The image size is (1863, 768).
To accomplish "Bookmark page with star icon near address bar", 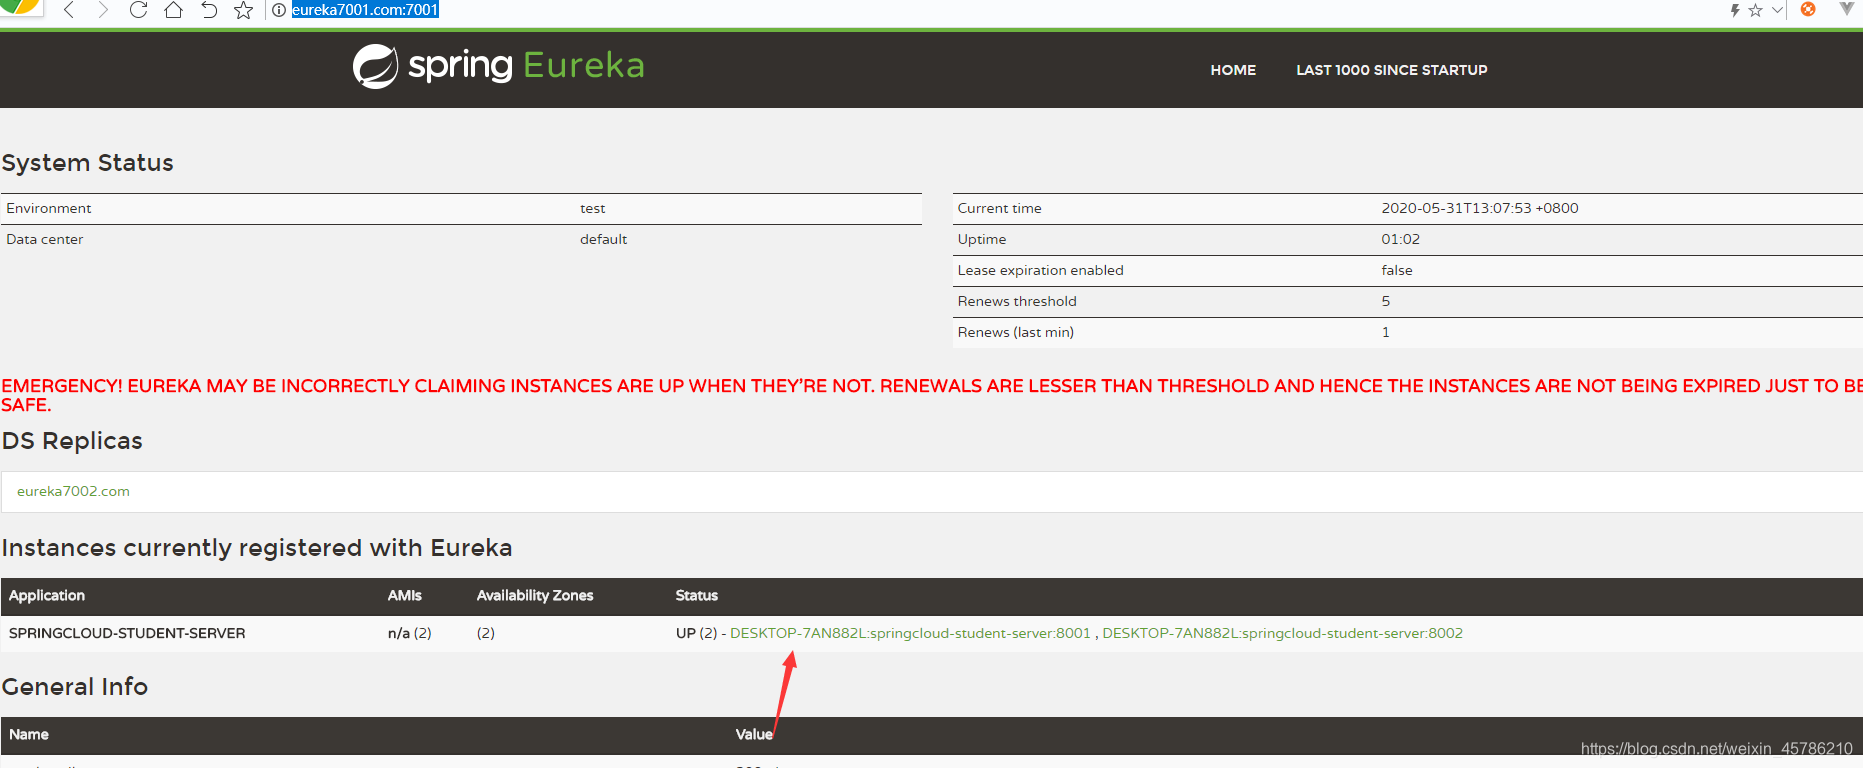I will tap(243, 10).
